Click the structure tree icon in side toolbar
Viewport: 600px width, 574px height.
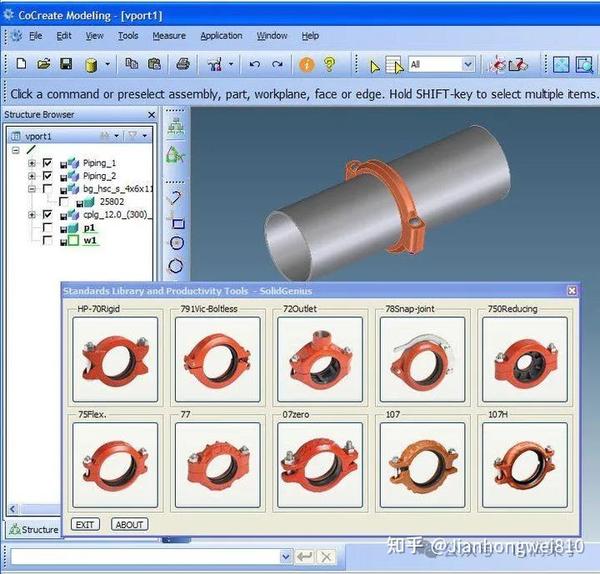[x=176, y=126]
